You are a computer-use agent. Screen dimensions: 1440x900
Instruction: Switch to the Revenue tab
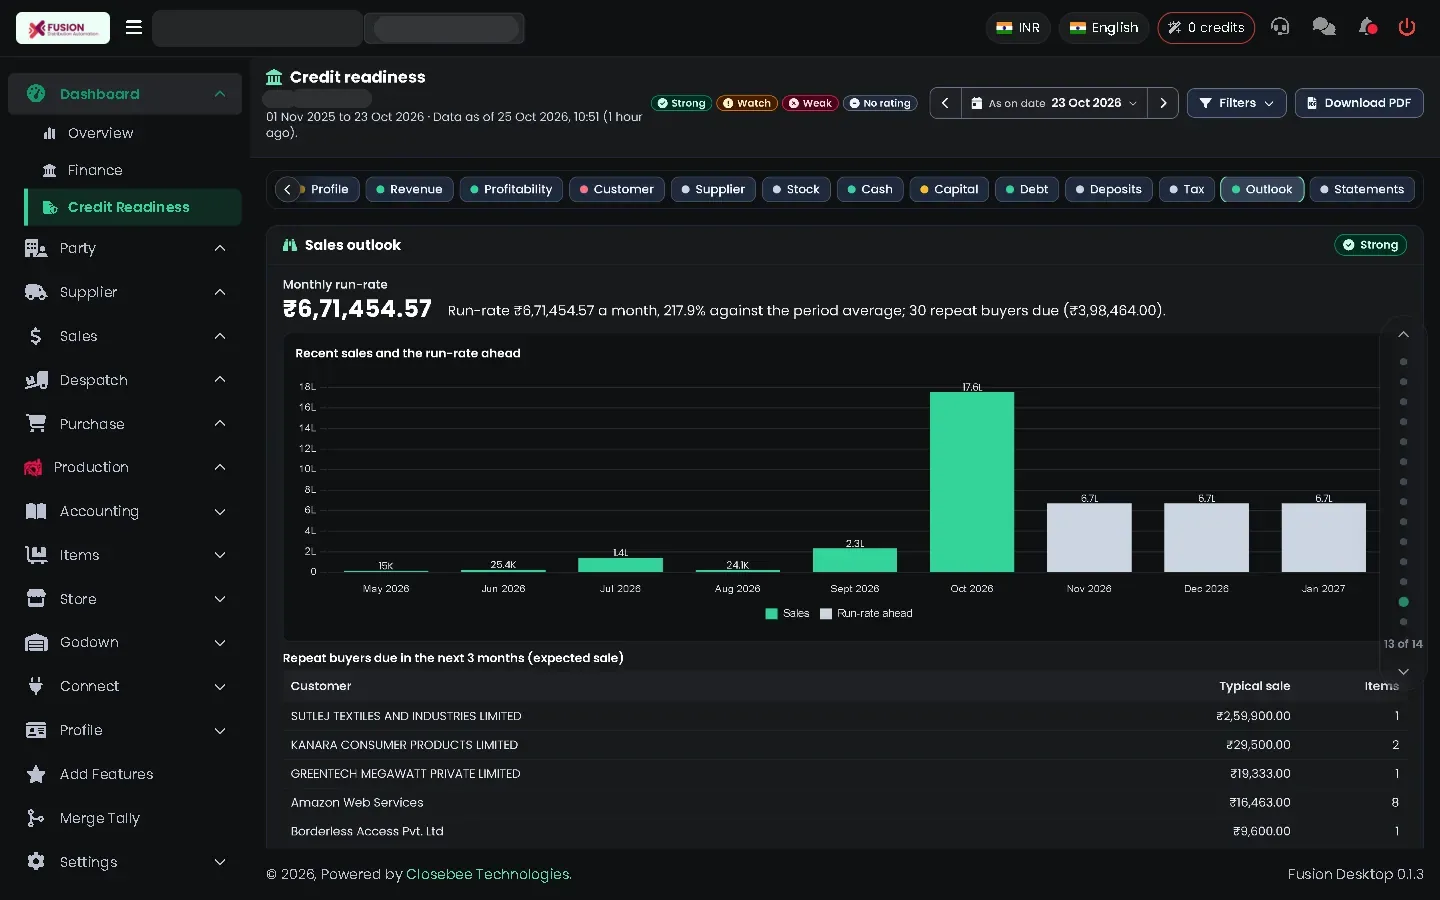(410, 189)
